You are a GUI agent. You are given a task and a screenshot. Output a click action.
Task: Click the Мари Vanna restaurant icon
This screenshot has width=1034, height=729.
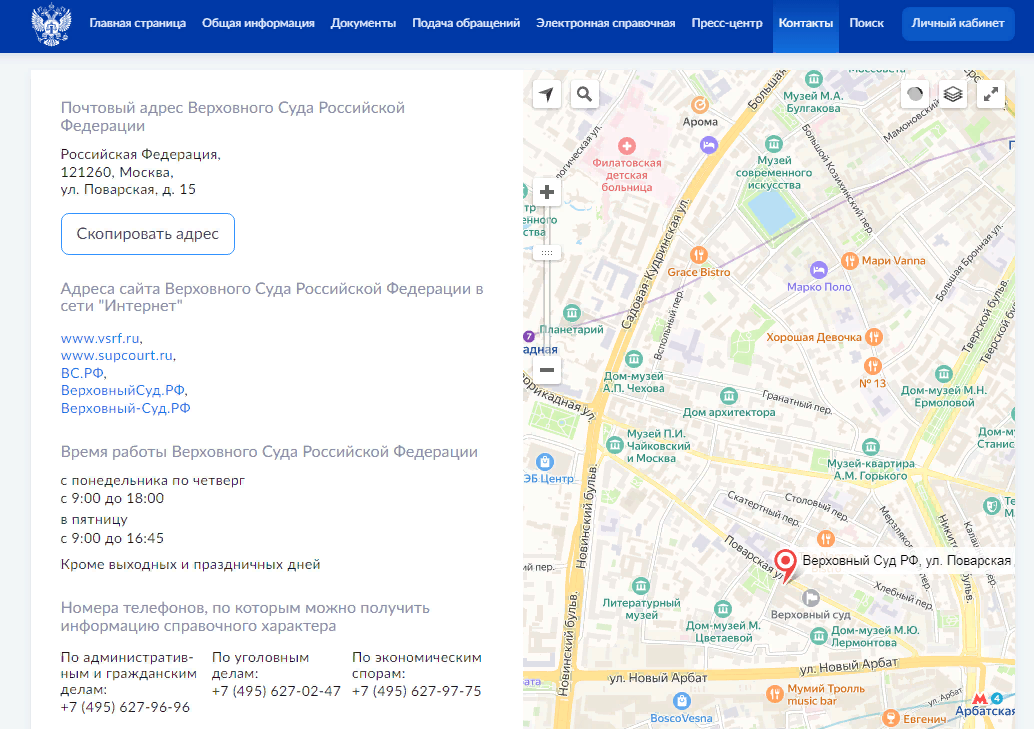pyautogui.click(x=849, y=261)
